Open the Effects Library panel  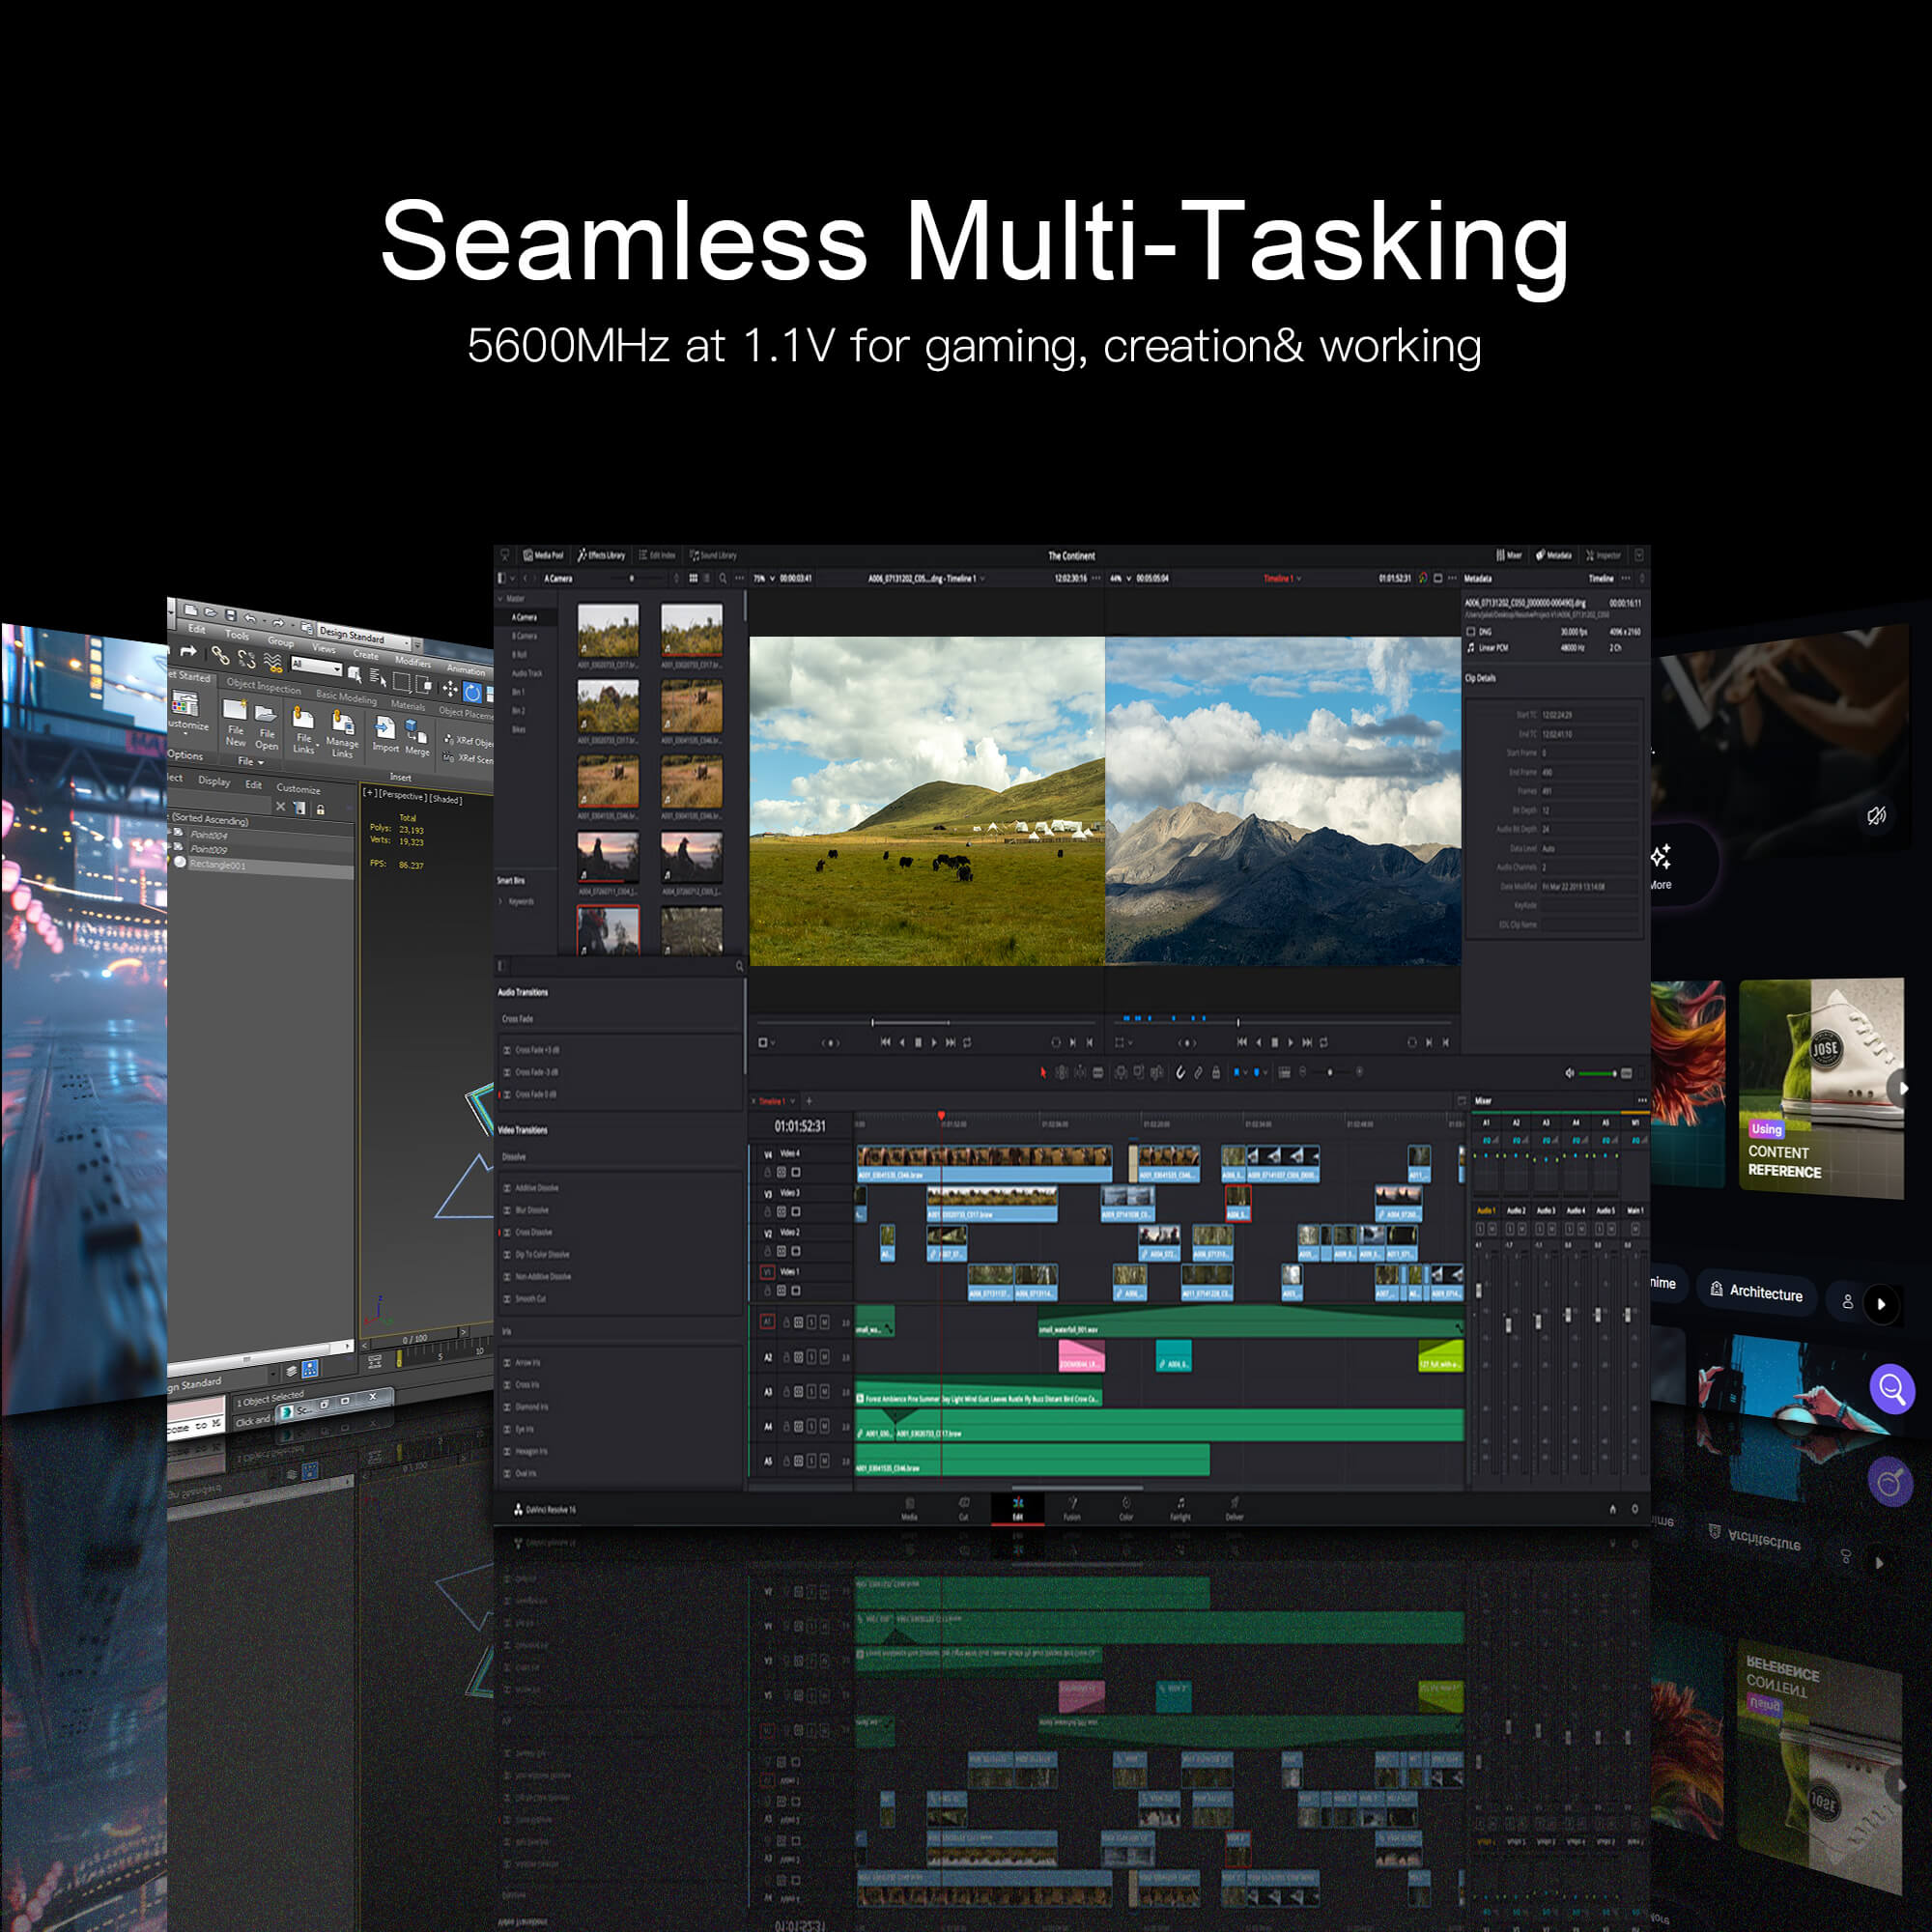601,555
